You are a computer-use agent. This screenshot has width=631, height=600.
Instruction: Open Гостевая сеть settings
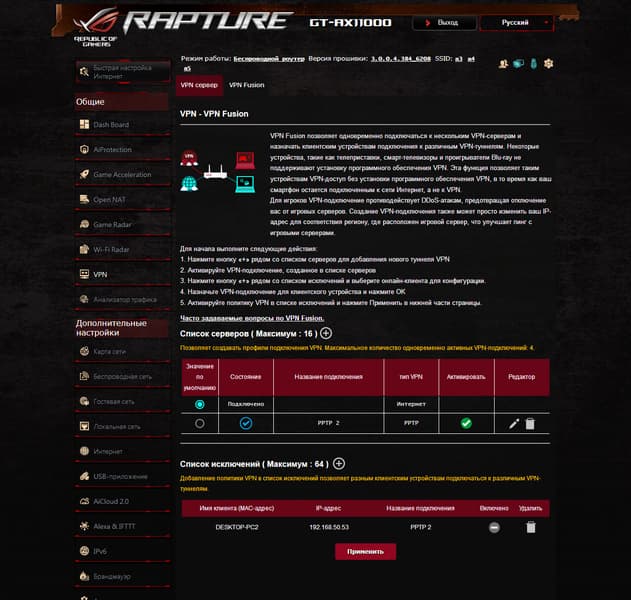click(x=122, y=401)
